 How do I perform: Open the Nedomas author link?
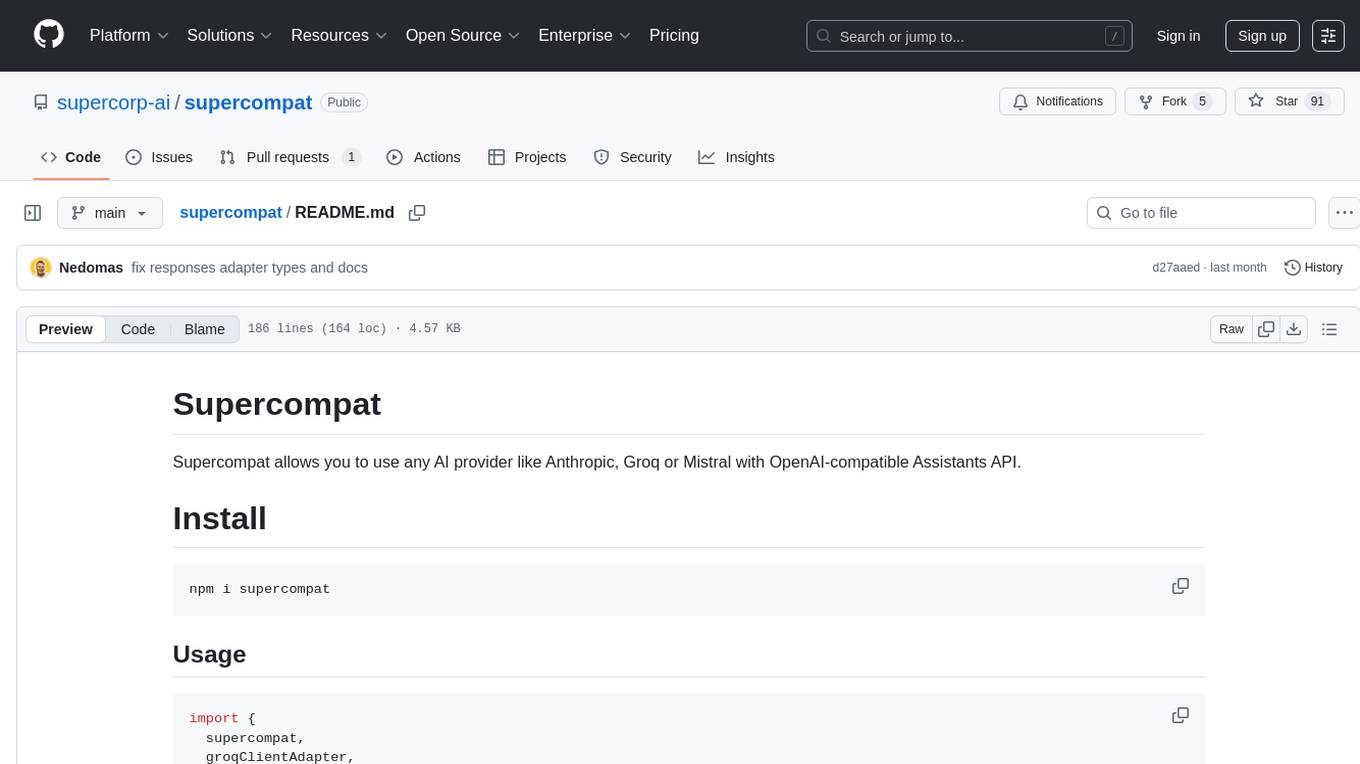[91, 268]
